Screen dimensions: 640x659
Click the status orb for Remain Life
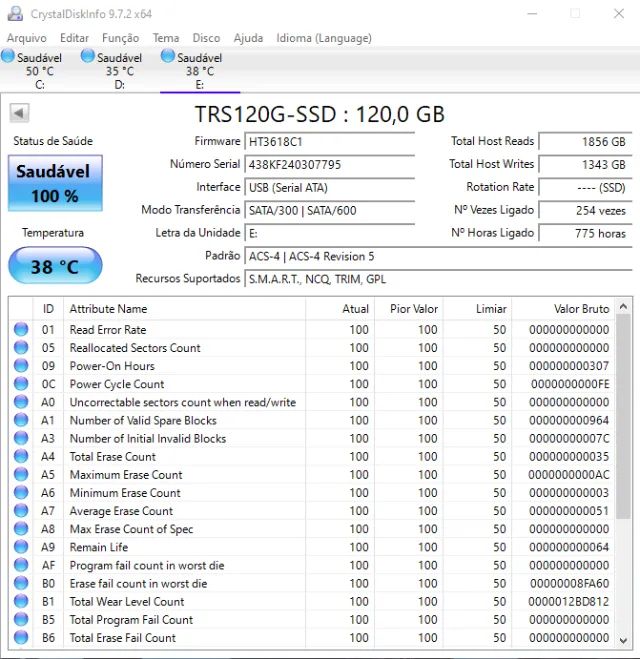21,547
